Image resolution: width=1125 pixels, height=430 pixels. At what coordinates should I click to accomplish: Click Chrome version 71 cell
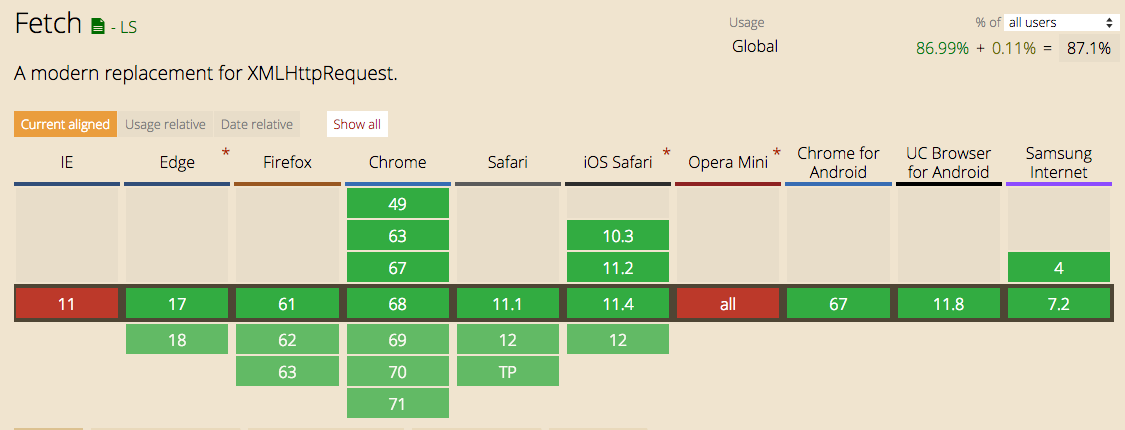[397, 403]
